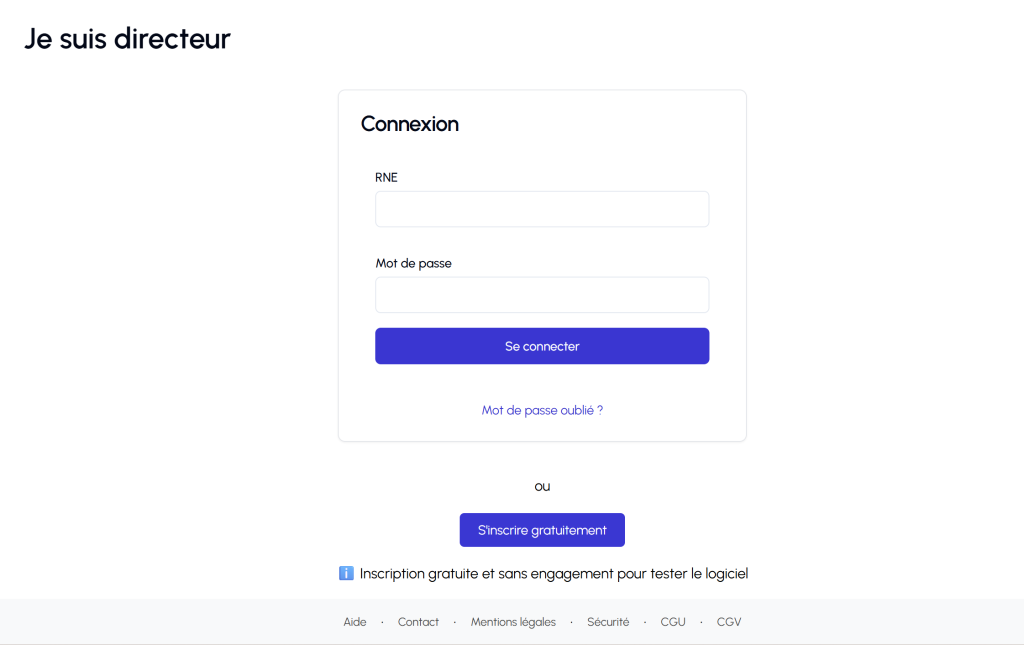Image resolution: width=1024 pixels, height=645 pixels.
Task: Click the dot separator between Aide and Contact
Action: tap(382, 622)
